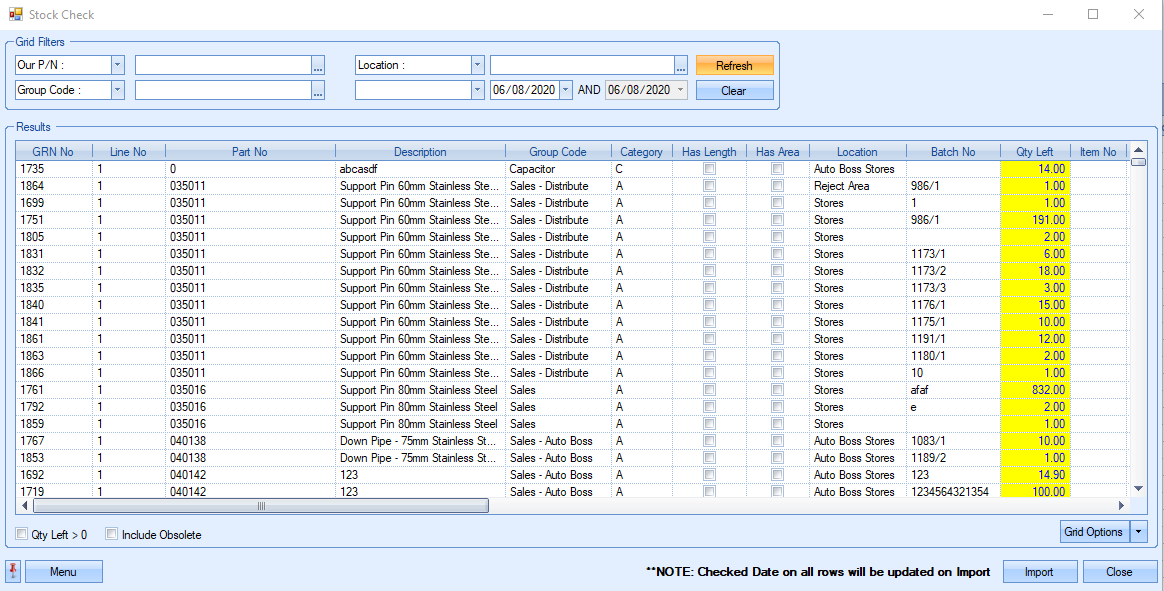Image resolution: width=1164 pixels, height=591 pixels.
Task: Open the Group Code lookup ellipsis button
Action: (318, 91)
